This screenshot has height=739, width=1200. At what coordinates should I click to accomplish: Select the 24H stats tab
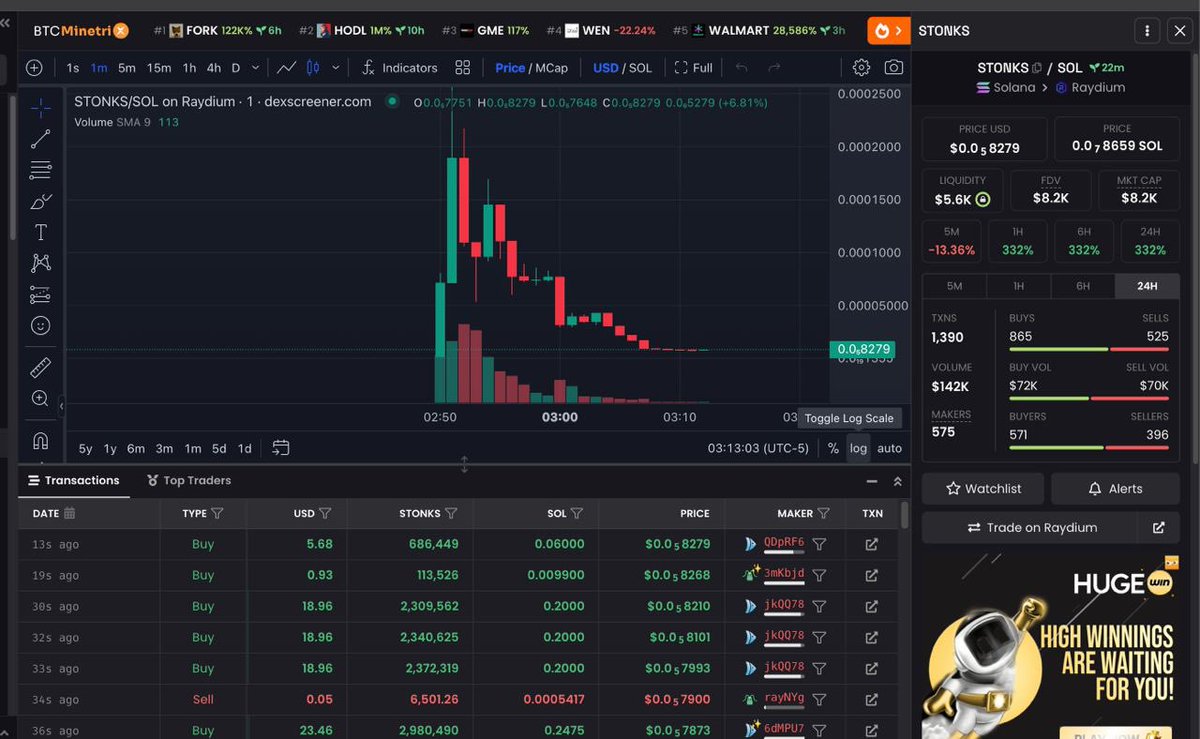click(x=1147, y=286)
